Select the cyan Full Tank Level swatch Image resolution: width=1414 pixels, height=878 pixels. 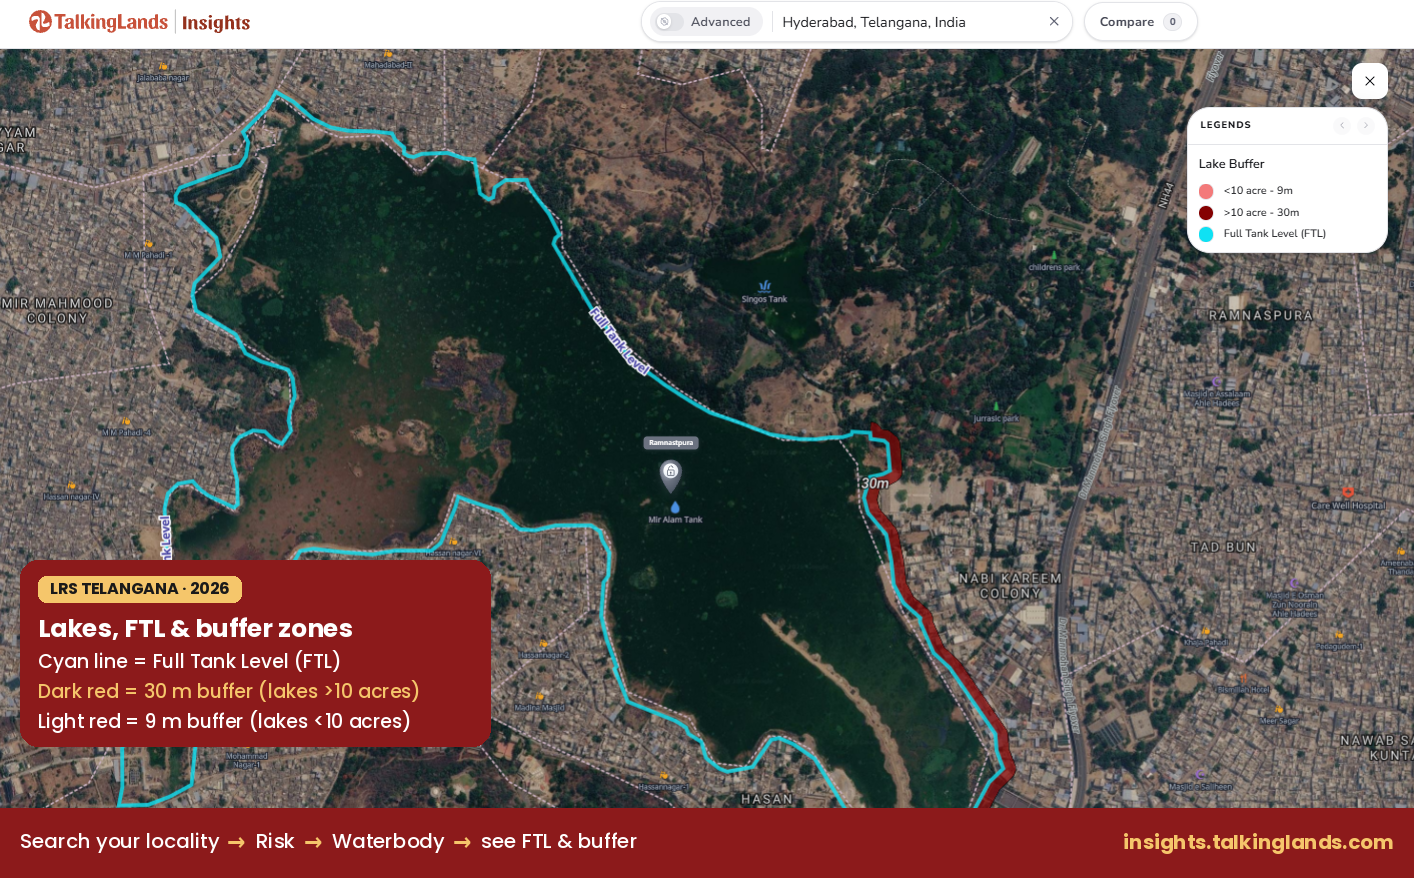pos(1206,234)
